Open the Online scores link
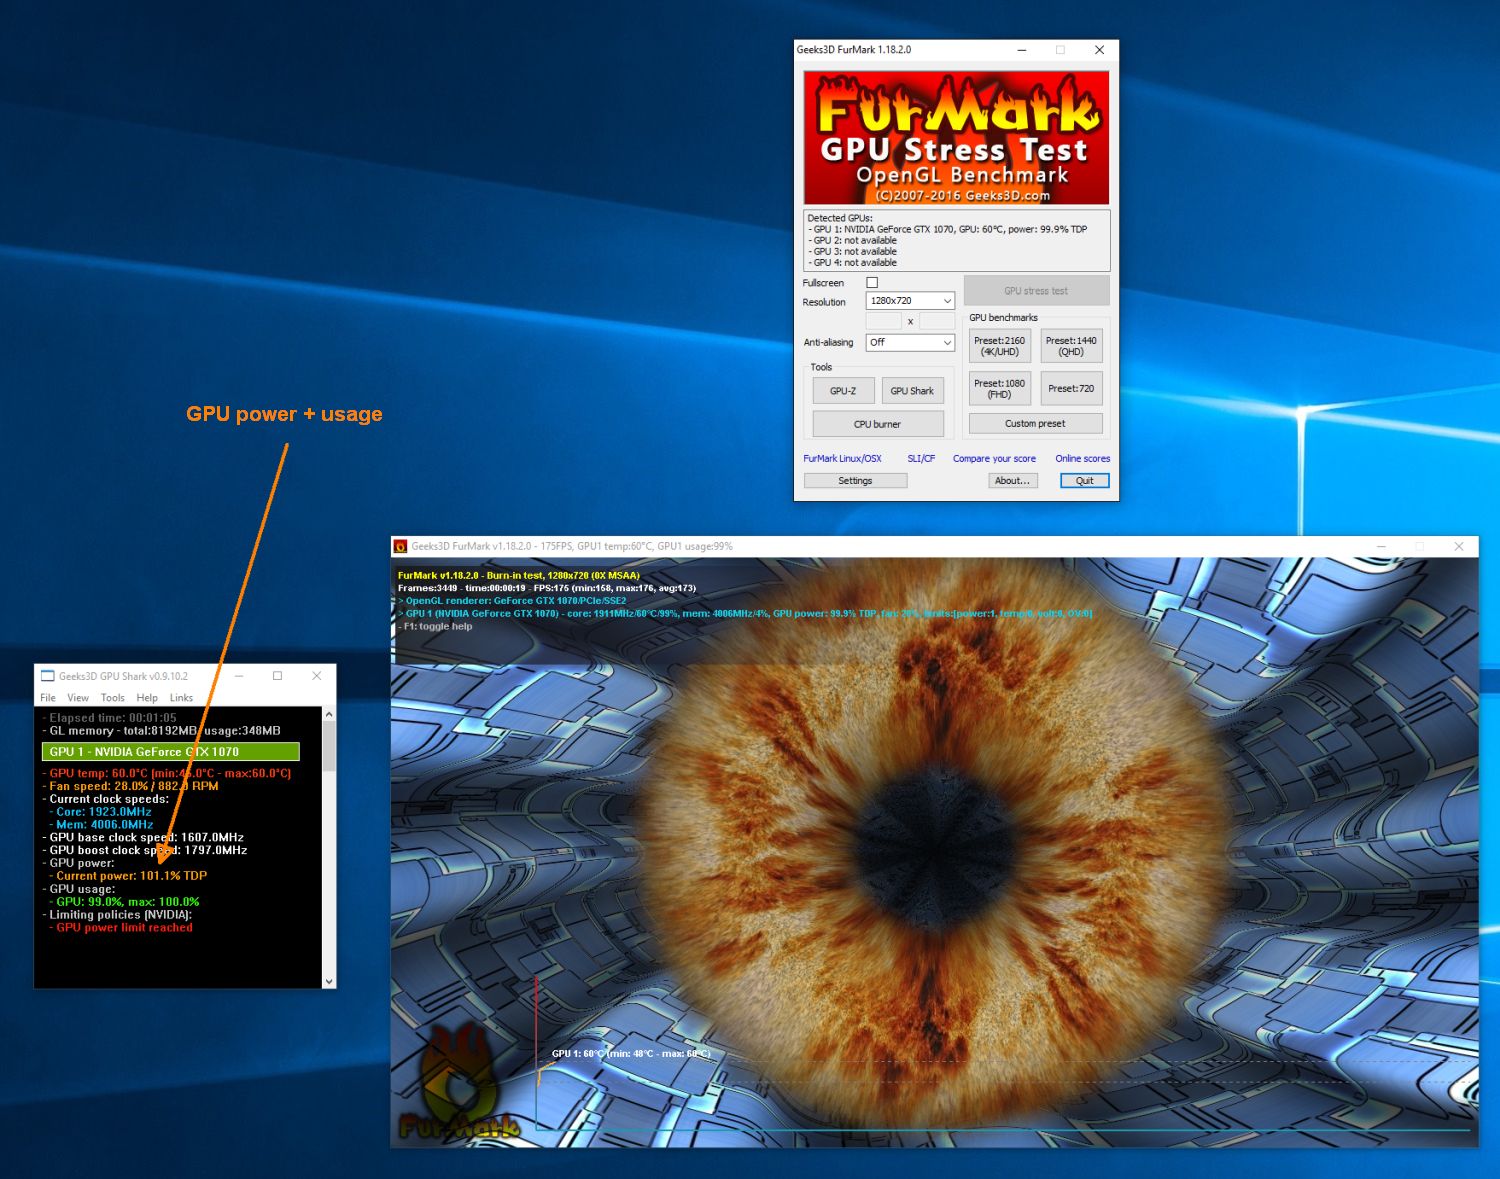The image size is (1500, 1179). coord(1083,459)
